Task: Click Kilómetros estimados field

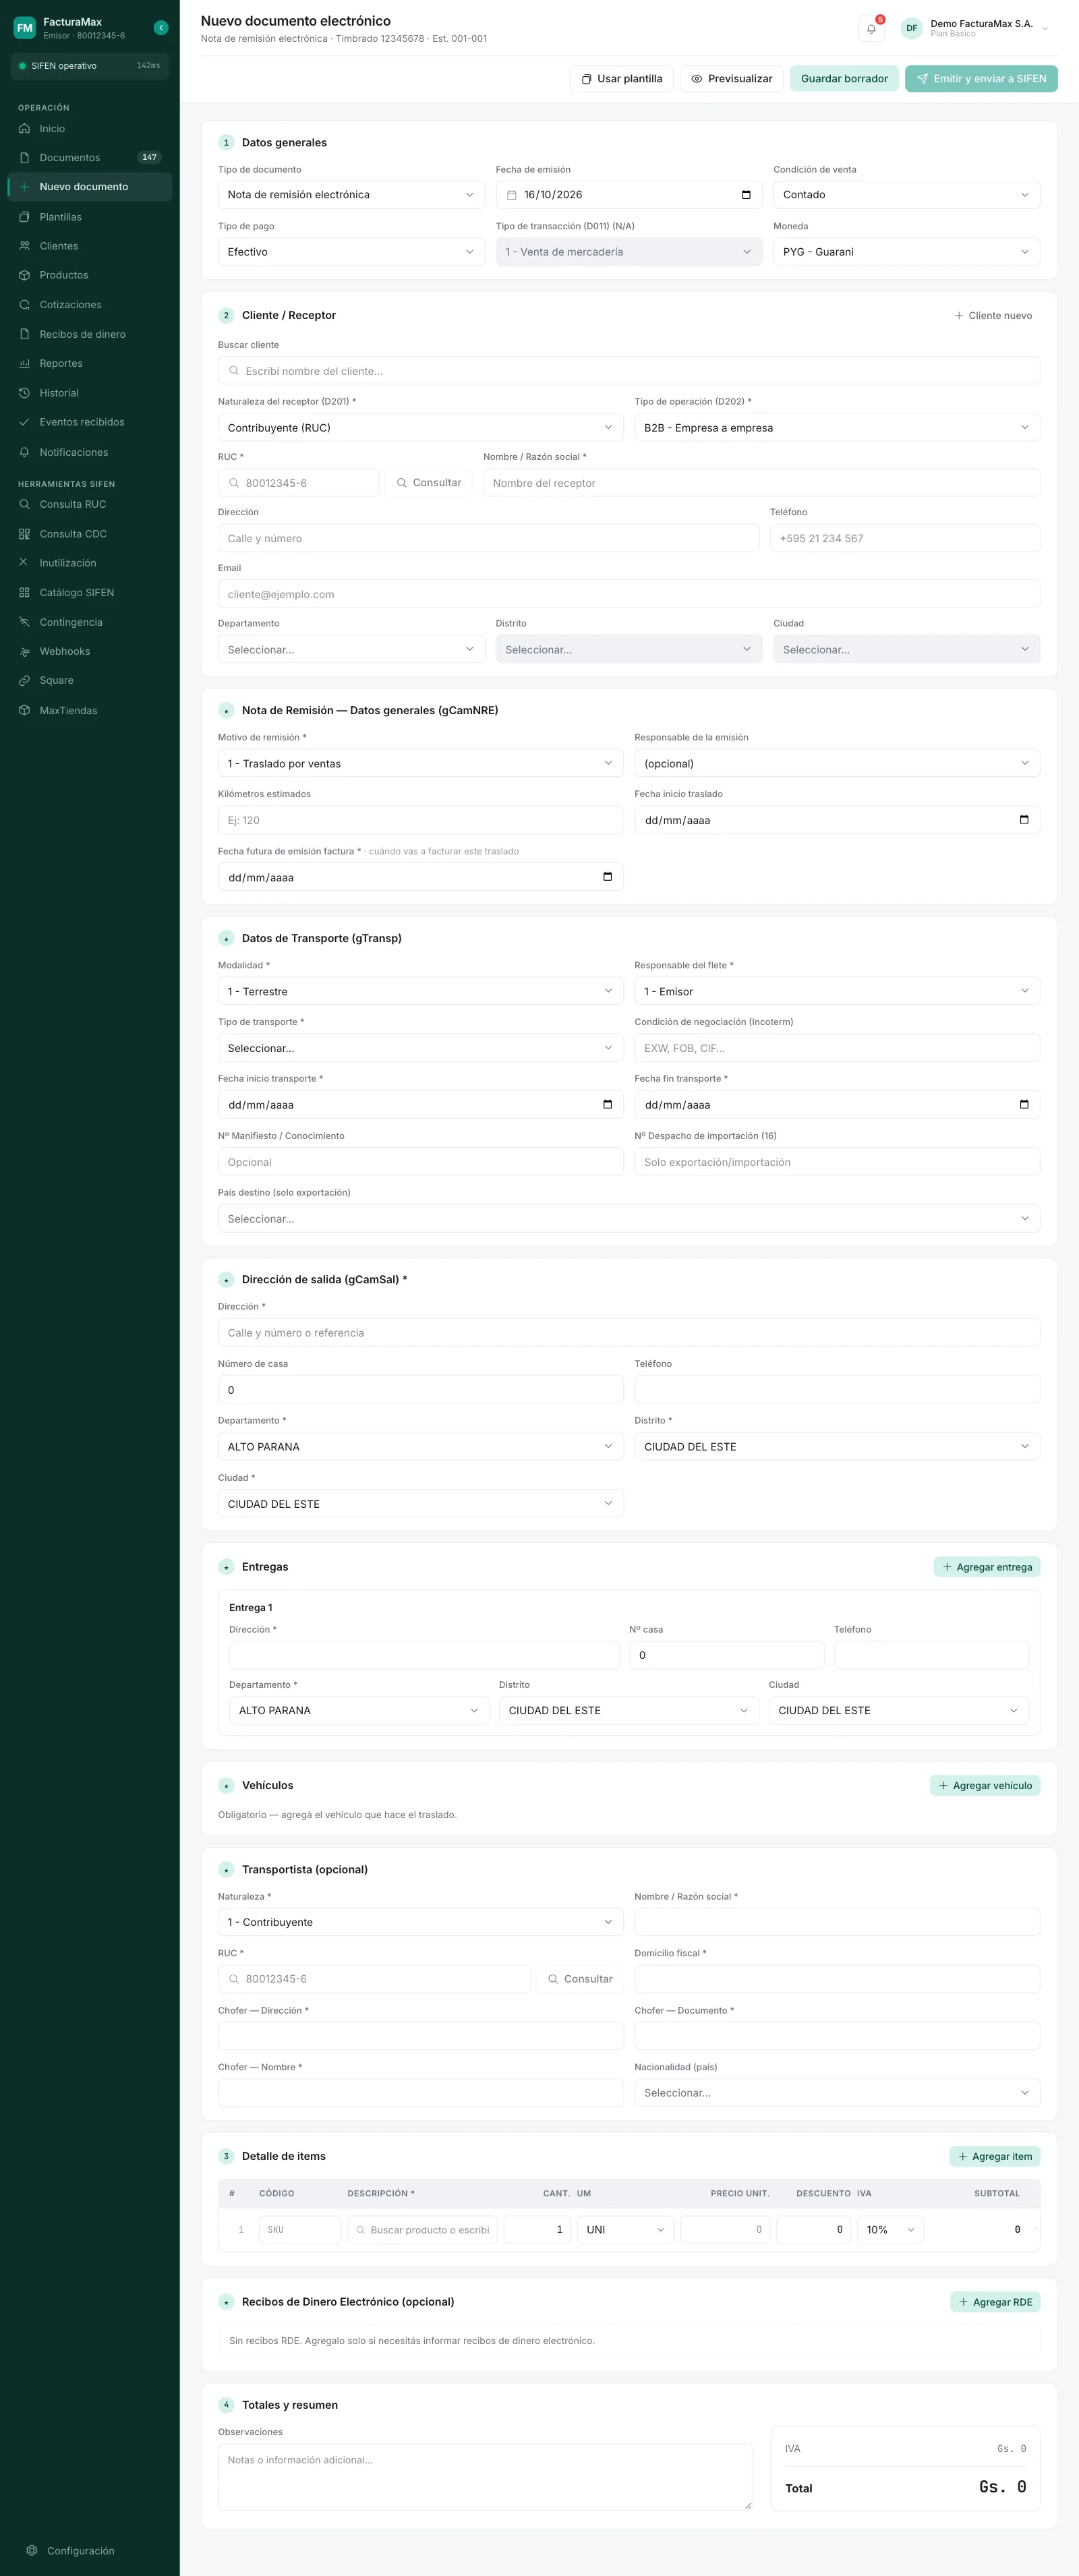Action: [x=420, y=820]
